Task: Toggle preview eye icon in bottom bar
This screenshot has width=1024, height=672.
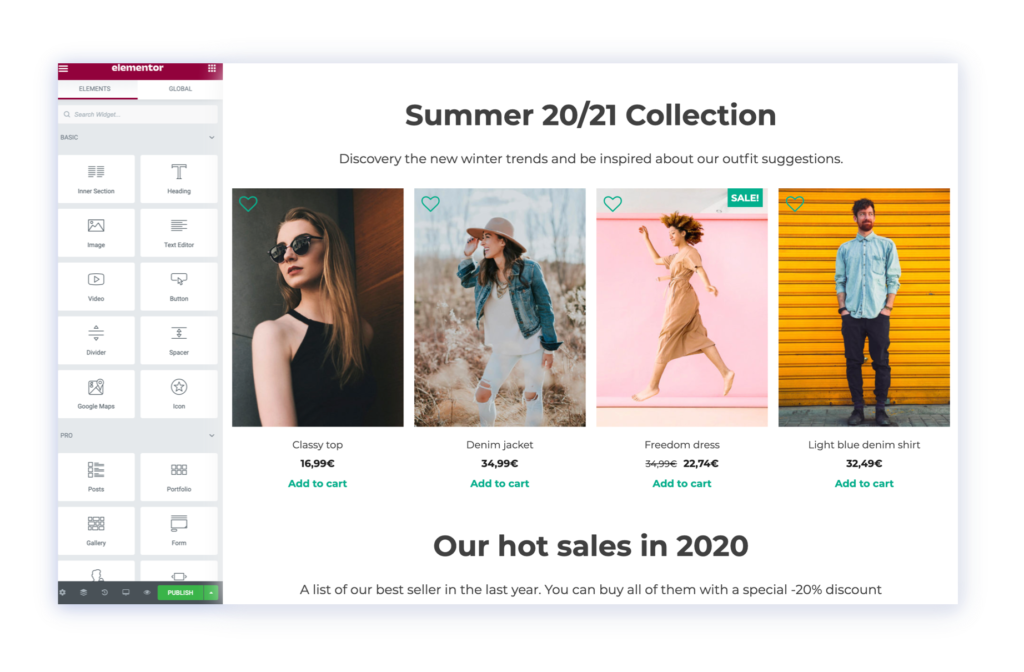Action: [147, 592]
